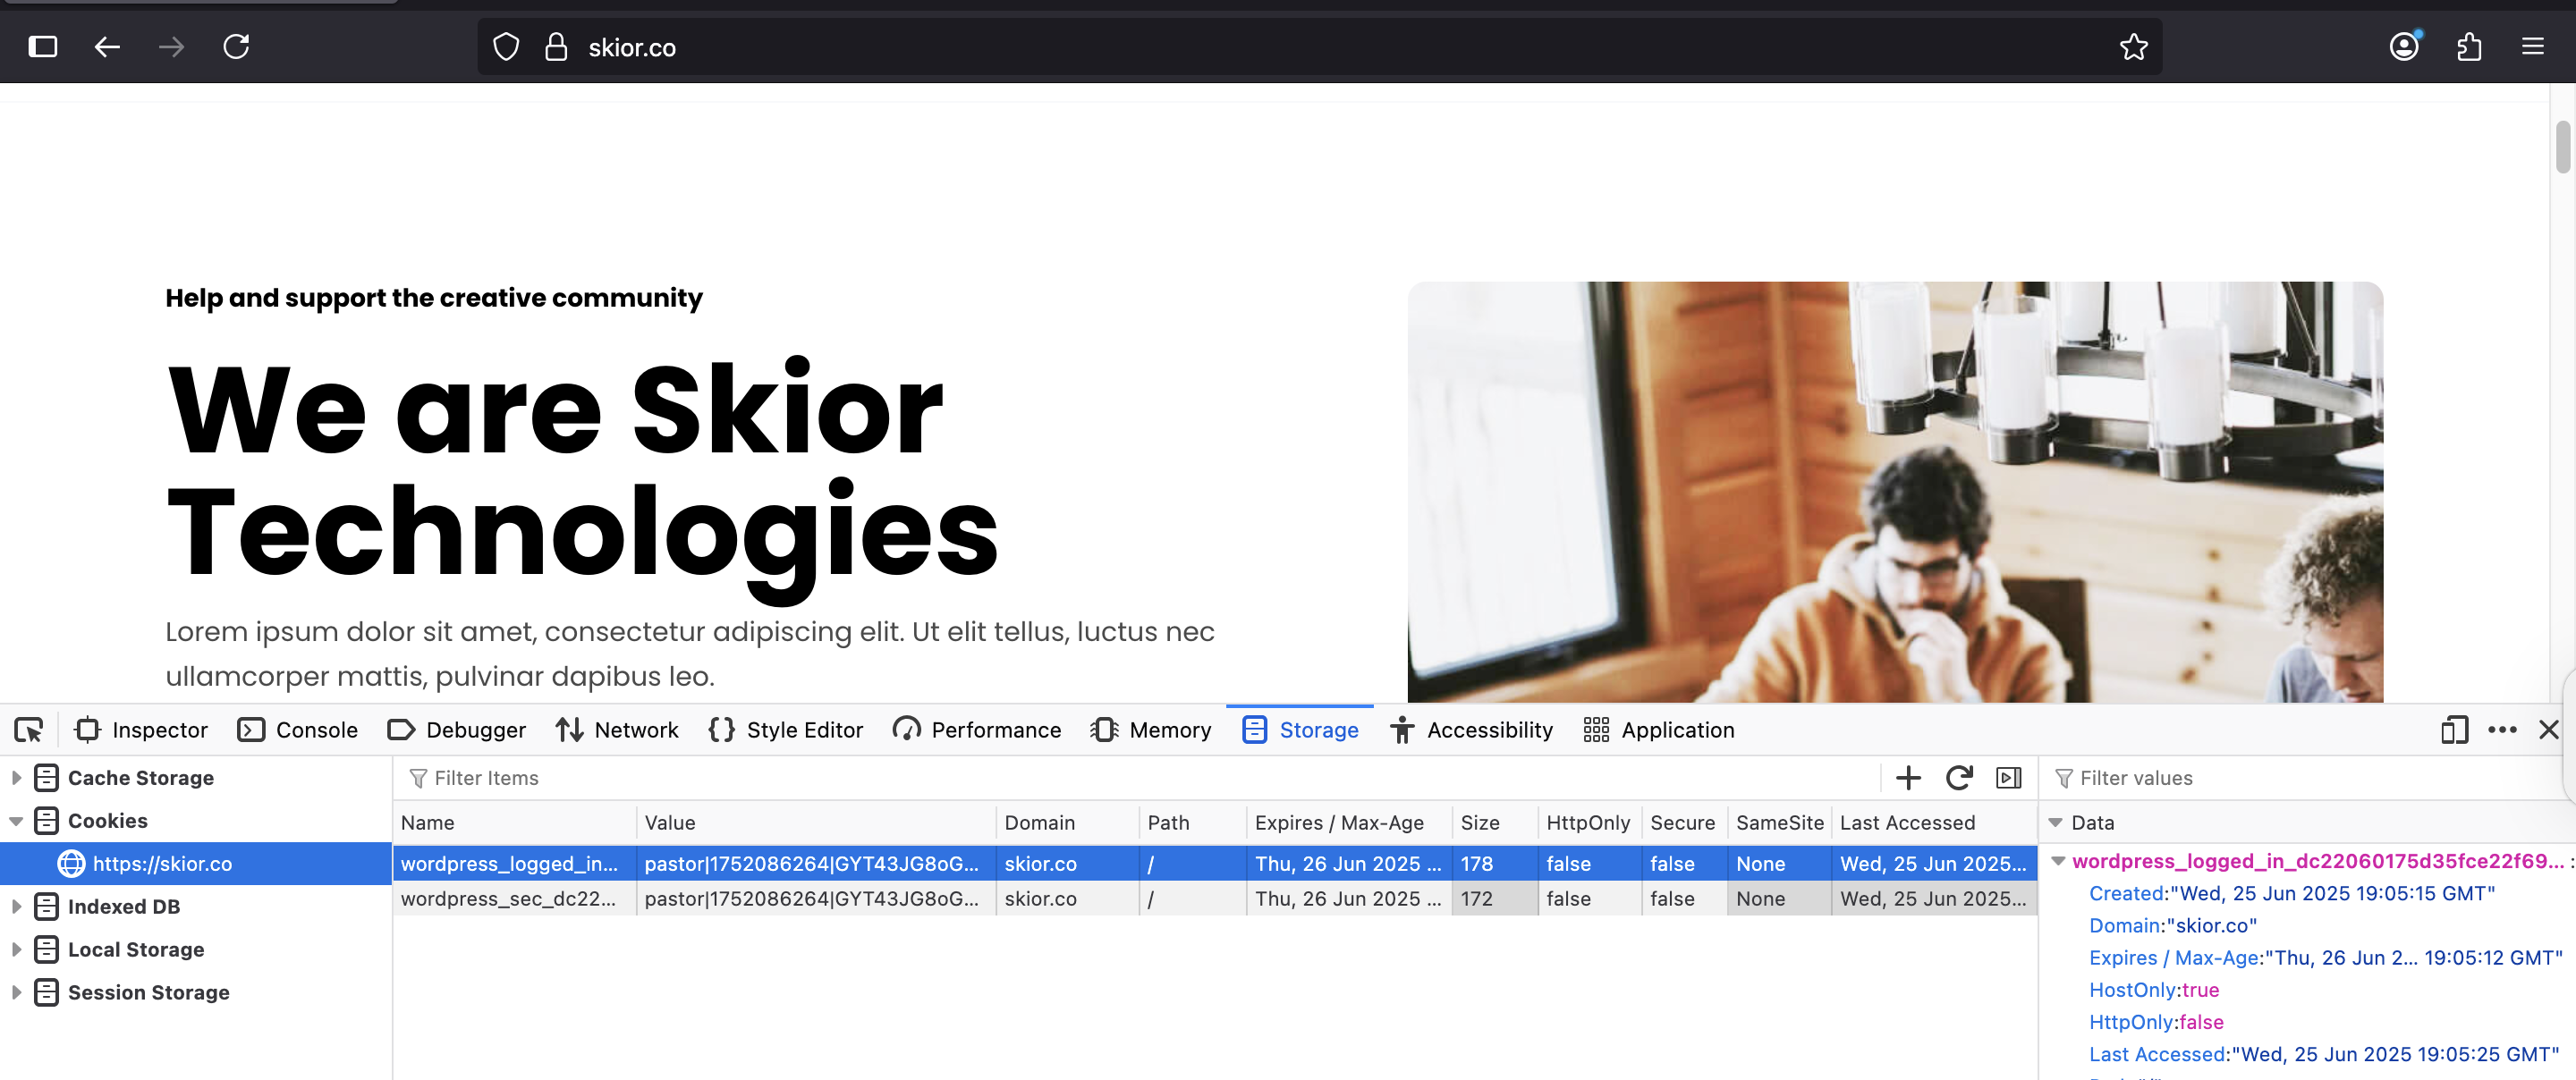Activate the element picker tool

(28, 730)
